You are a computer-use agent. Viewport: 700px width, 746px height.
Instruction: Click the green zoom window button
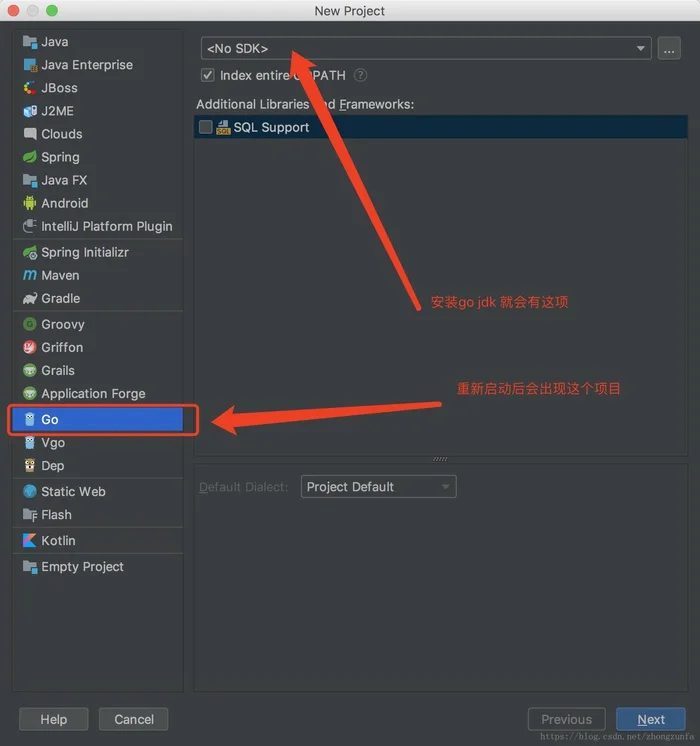(52, 10)
